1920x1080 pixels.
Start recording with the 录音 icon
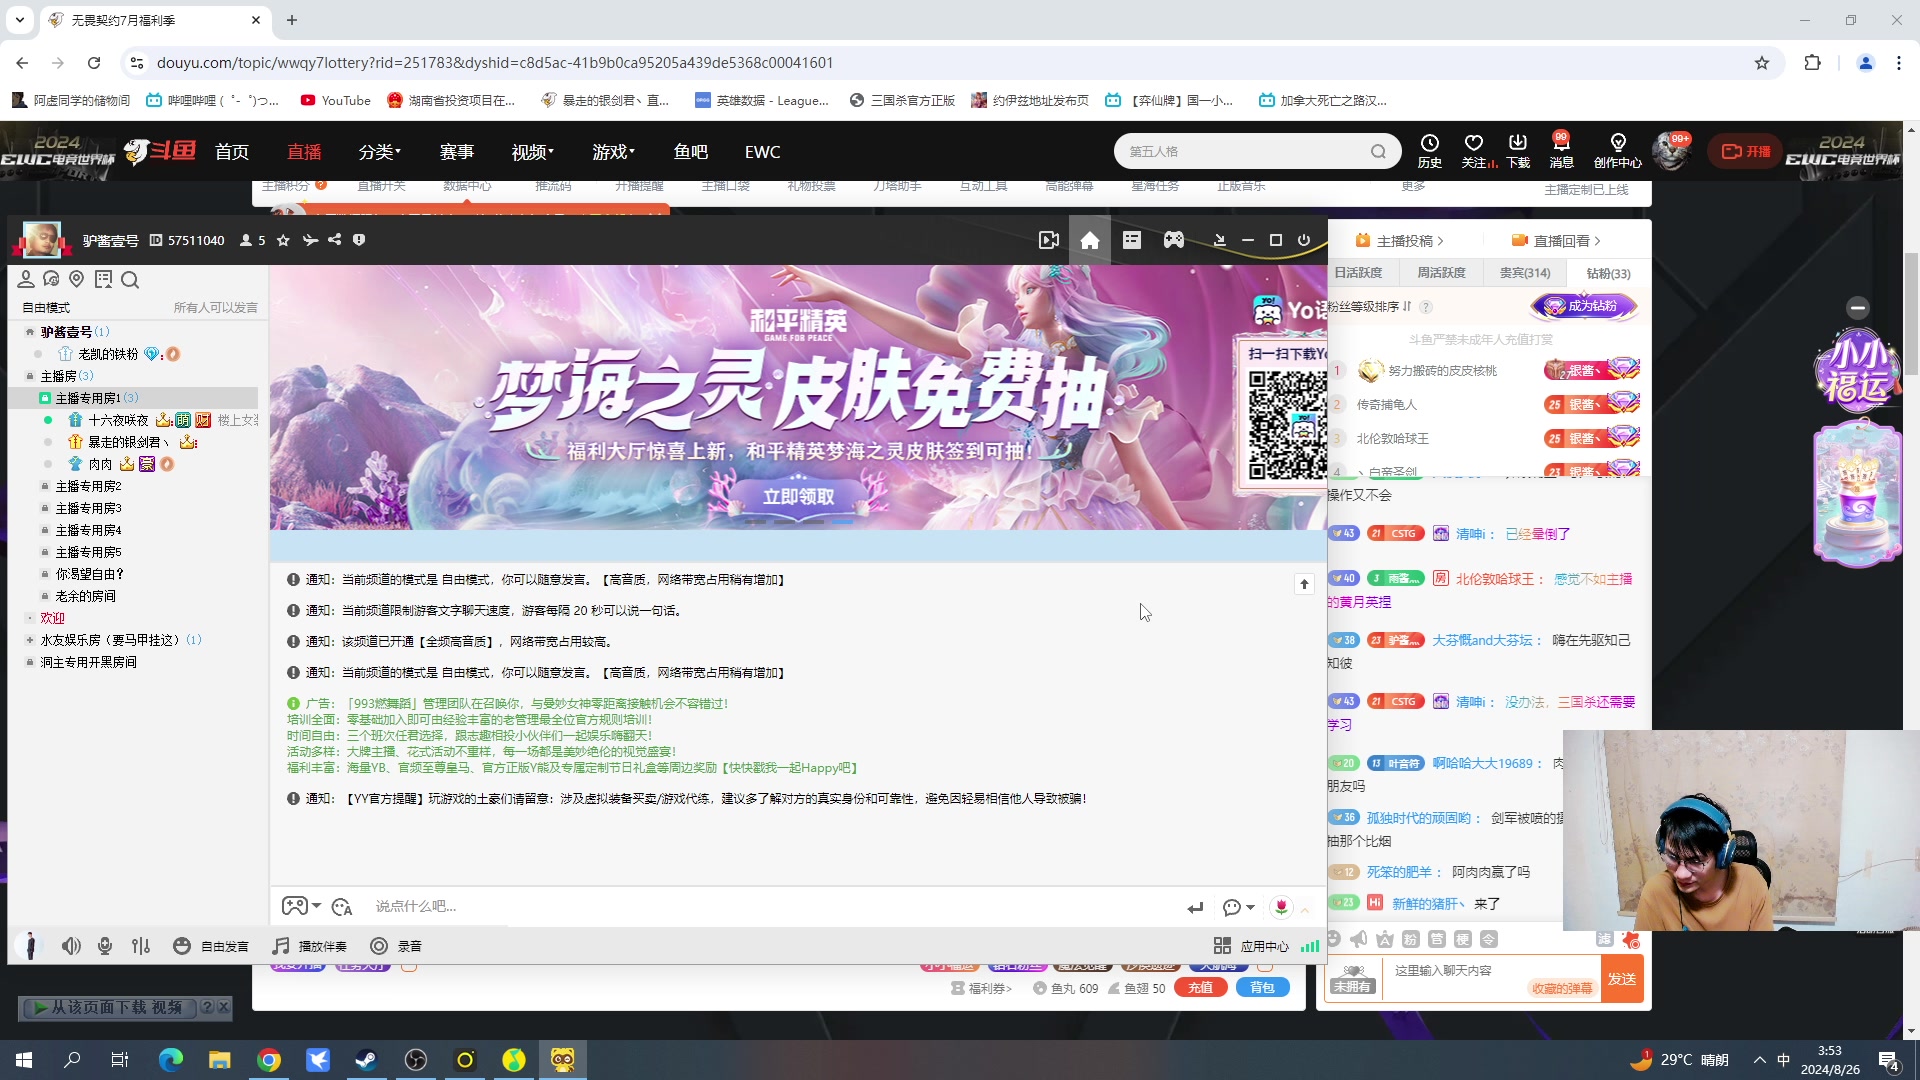click(x=379, y=946)
